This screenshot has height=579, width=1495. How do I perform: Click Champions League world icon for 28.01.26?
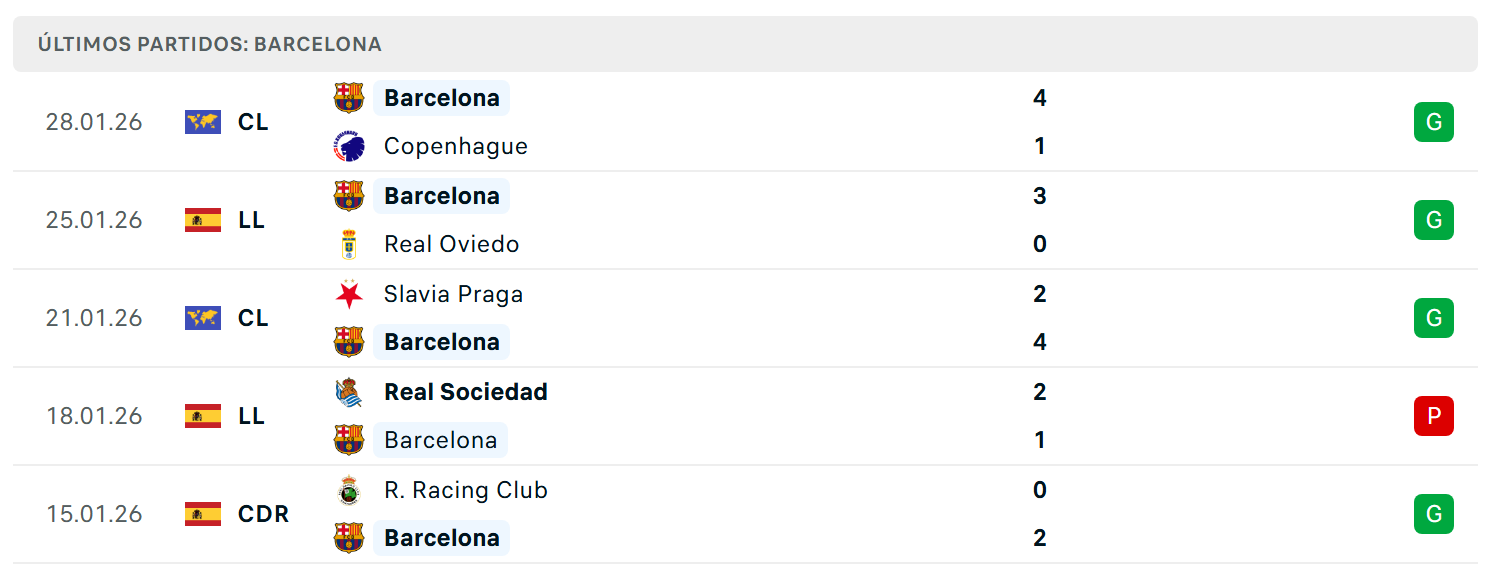point(203,122)
